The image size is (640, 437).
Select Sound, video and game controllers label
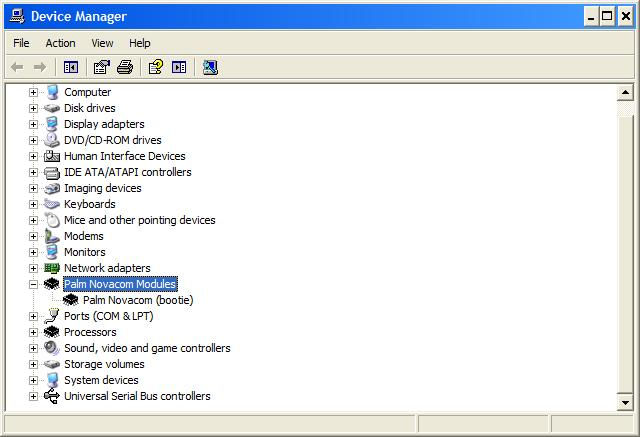[x=147, y=348]
